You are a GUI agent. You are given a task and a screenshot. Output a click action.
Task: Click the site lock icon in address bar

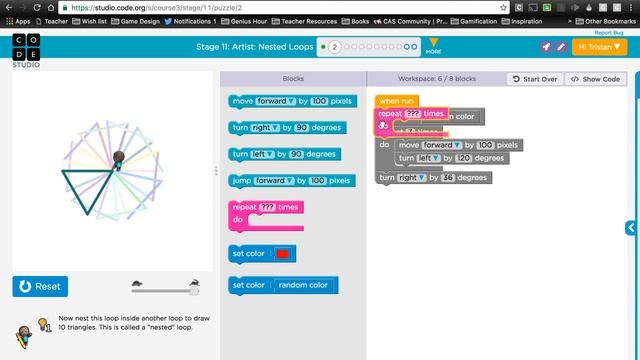(65, 7)
